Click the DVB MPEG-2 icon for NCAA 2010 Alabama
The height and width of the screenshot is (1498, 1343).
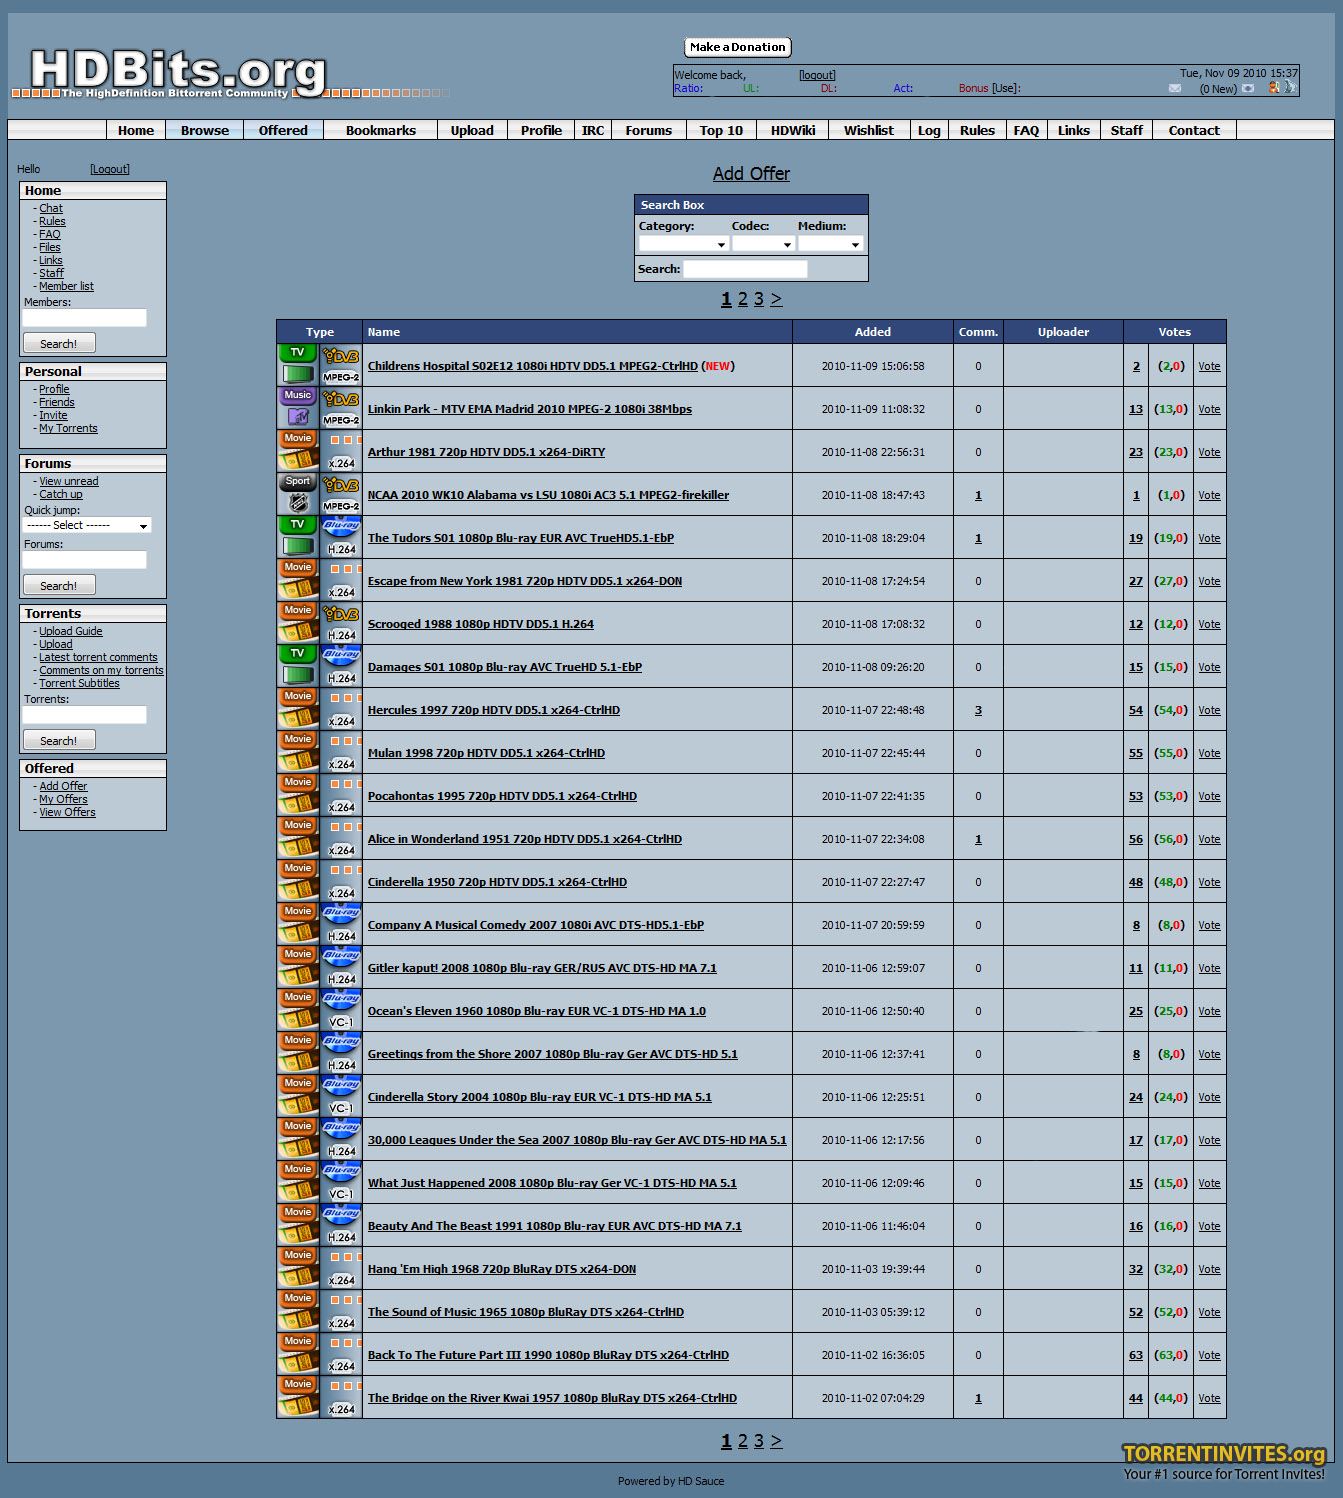point(341,494)
